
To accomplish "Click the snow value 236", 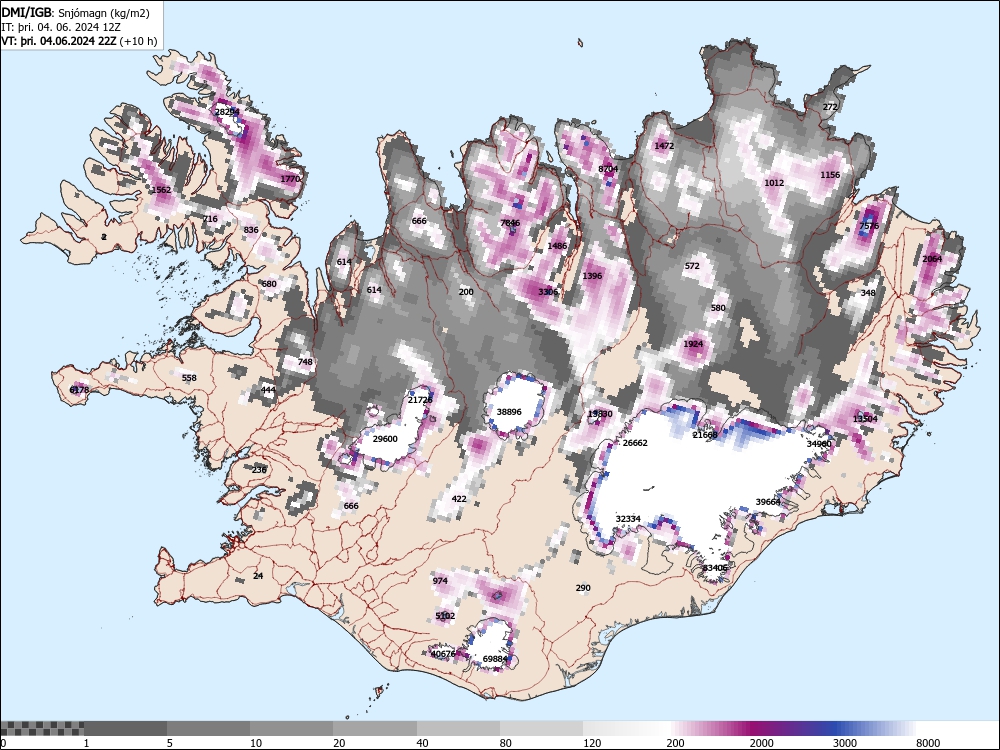I will click(260, 470).
